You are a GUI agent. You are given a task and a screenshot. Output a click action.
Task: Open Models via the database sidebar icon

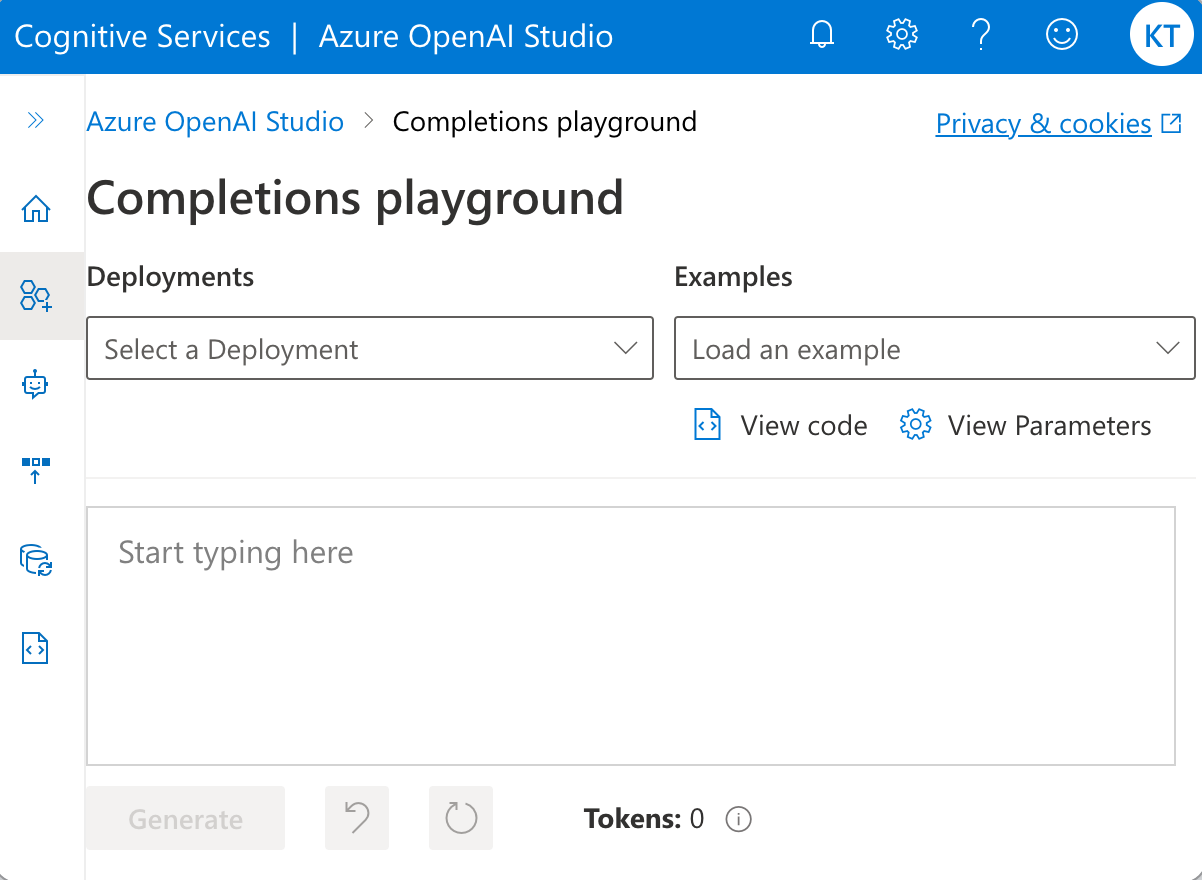click(36, 562)
